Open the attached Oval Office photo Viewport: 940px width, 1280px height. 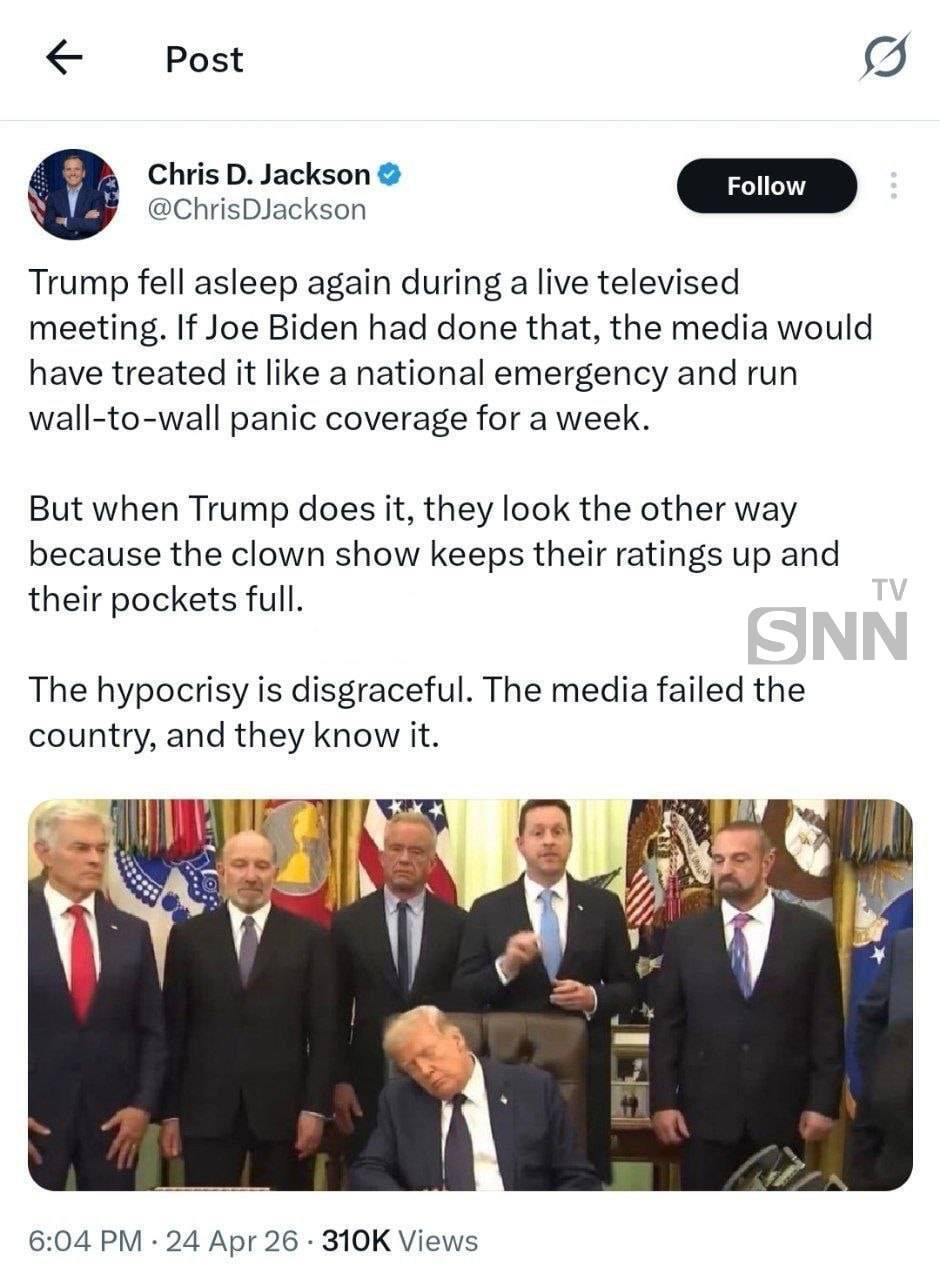tap(470, 995)
